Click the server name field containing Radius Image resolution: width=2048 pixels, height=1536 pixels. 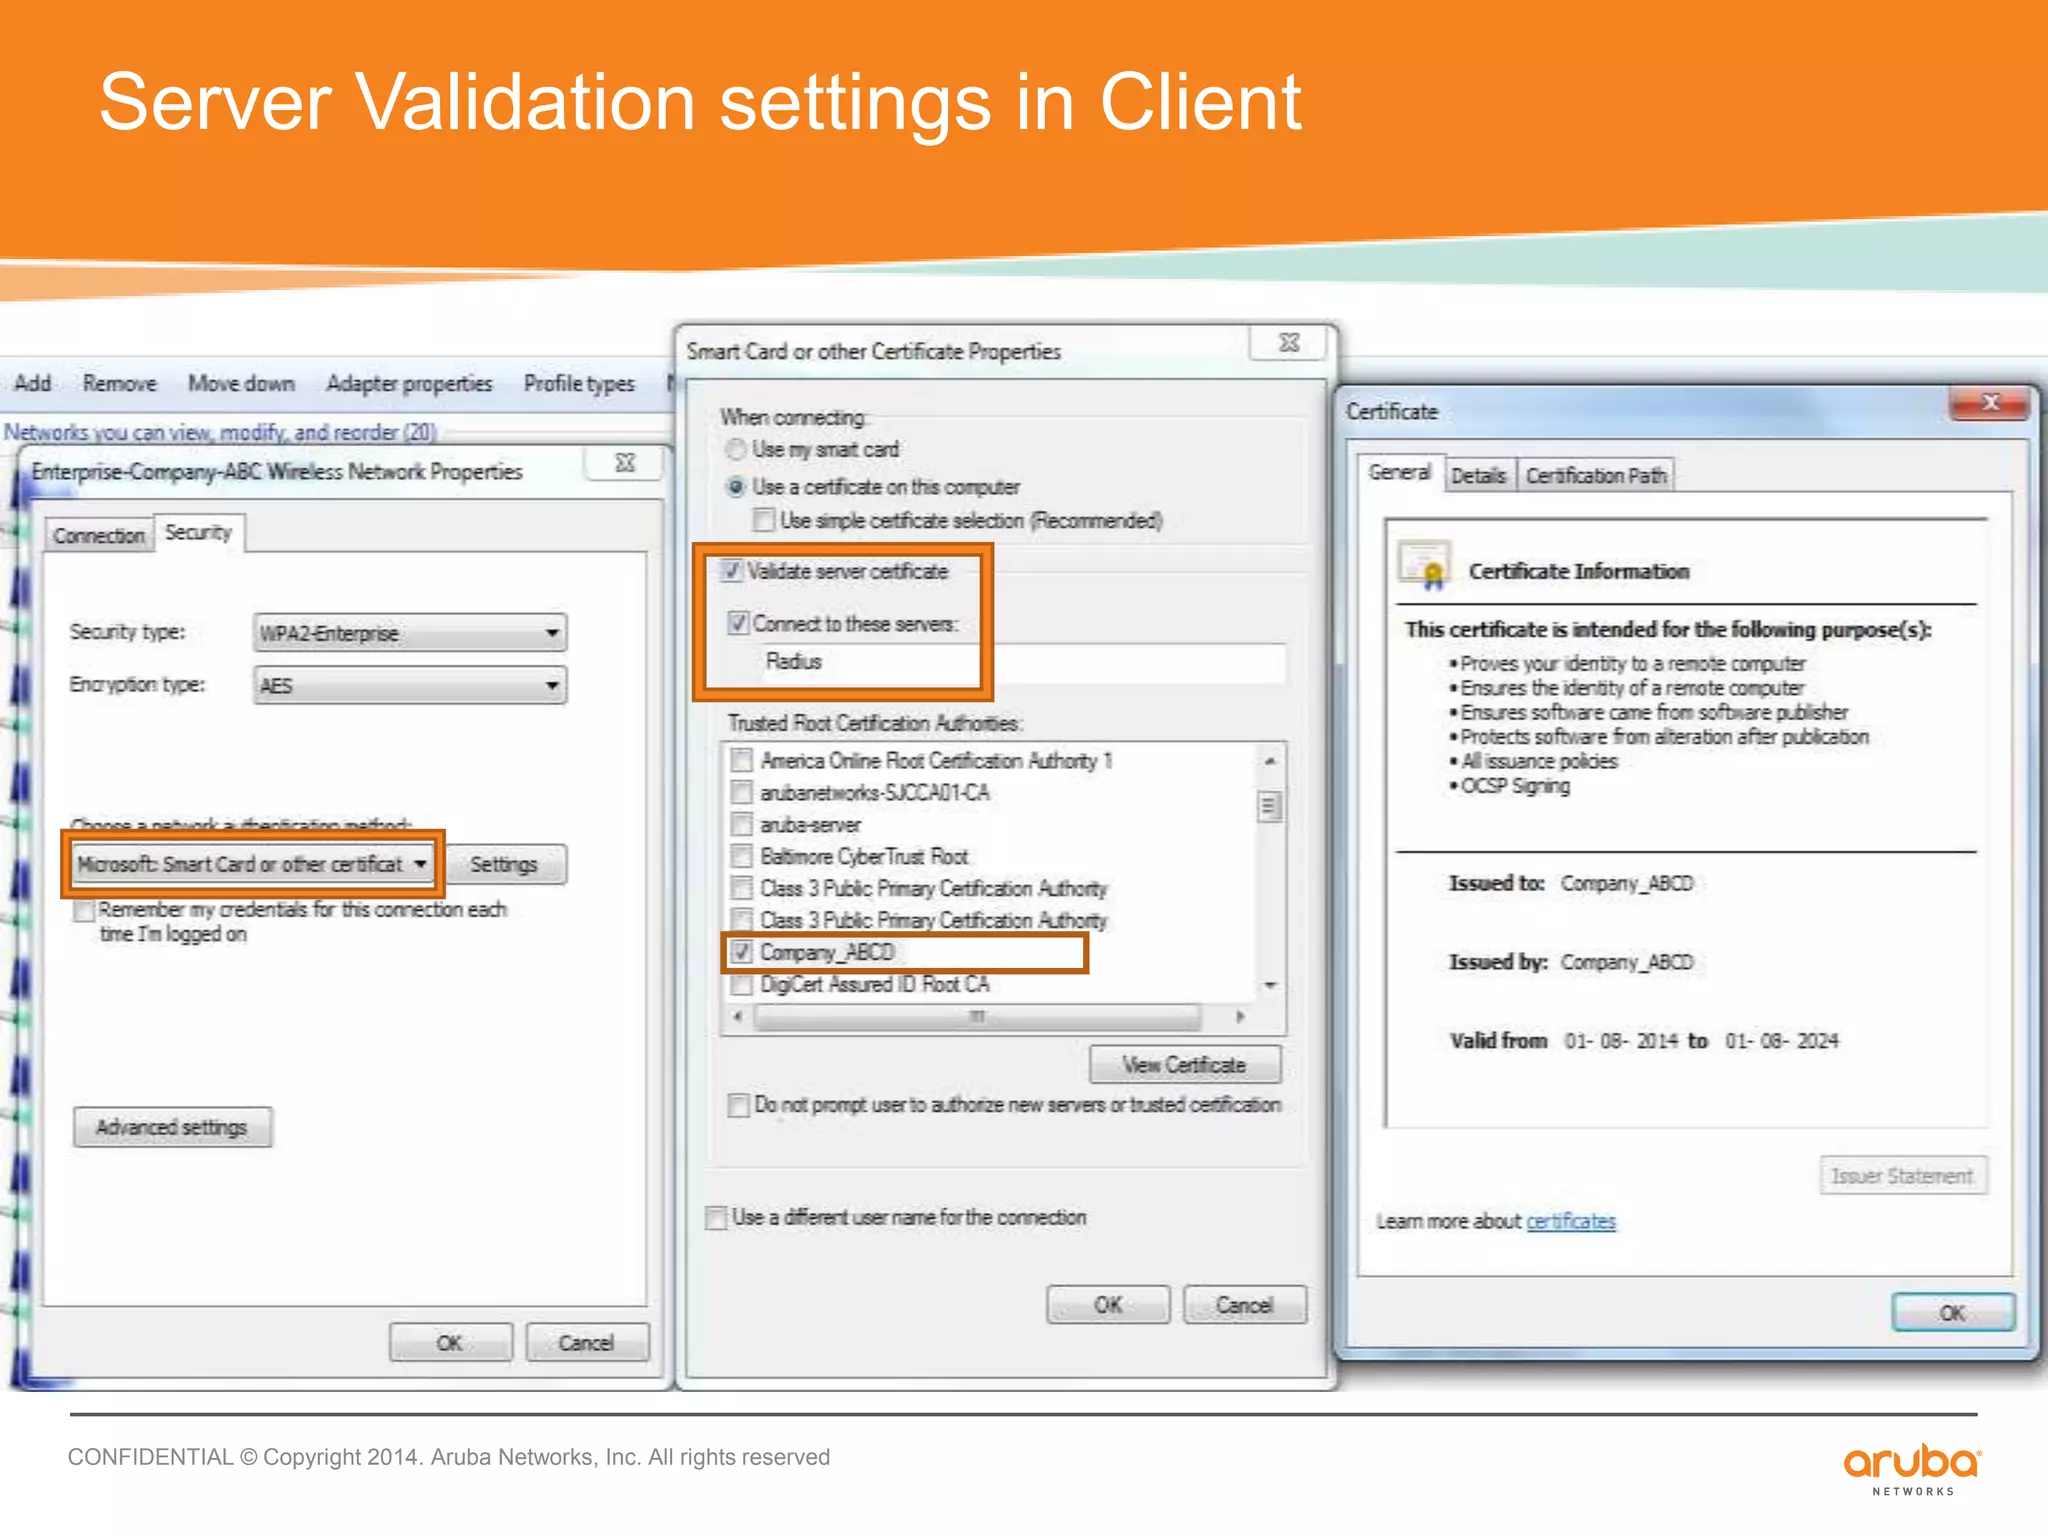click(1023, 662)
